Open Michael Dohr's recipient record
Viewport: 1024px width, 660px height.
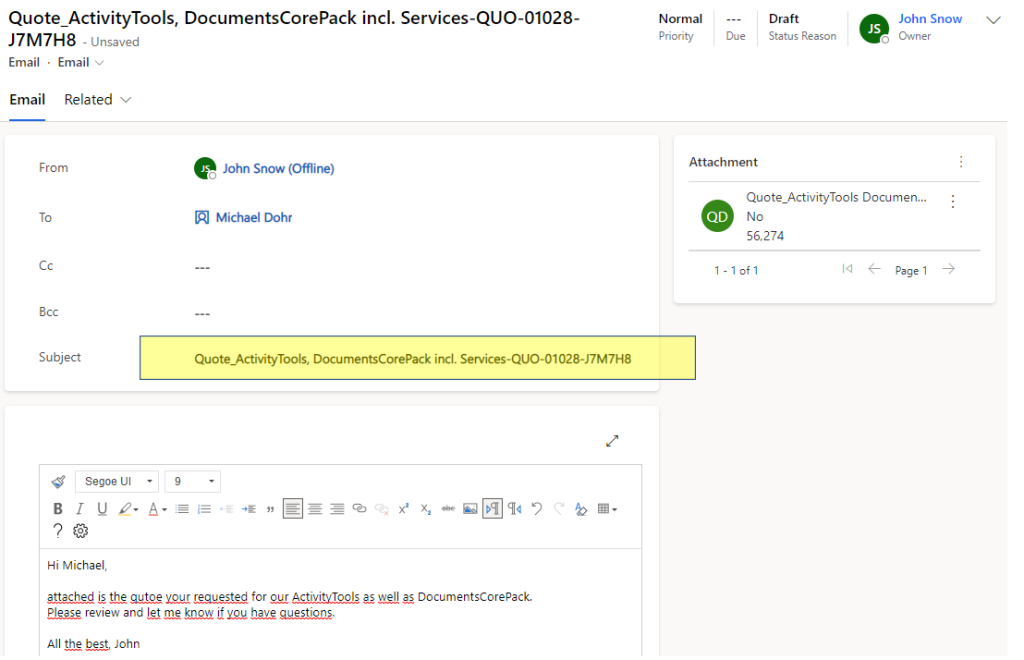[253, 217]
